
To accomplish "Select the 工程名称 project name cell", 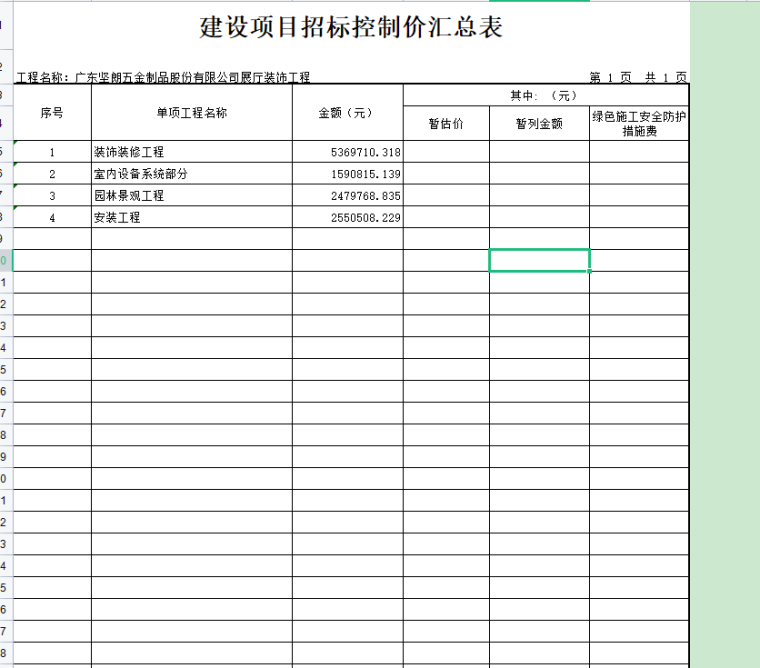I will point(164,77).
